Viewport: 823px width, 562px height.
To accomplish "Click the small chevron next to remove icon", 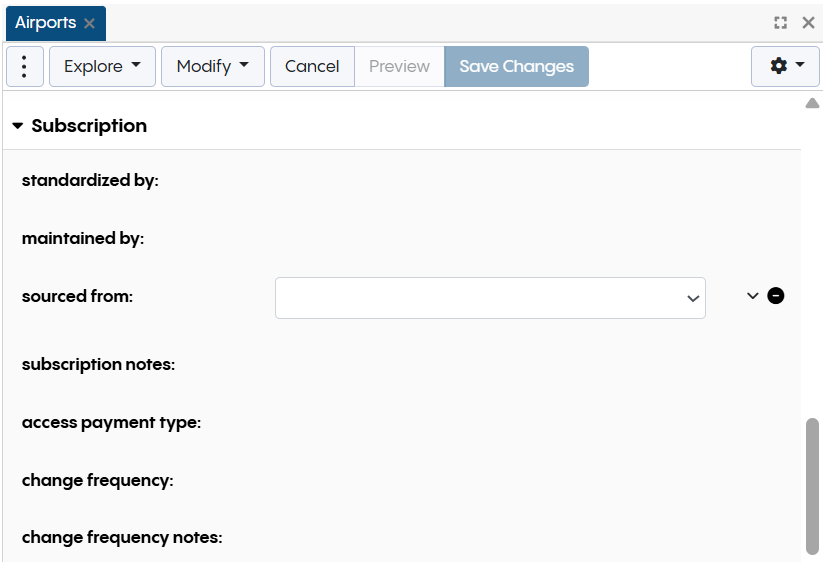I will tap(752, 296).
